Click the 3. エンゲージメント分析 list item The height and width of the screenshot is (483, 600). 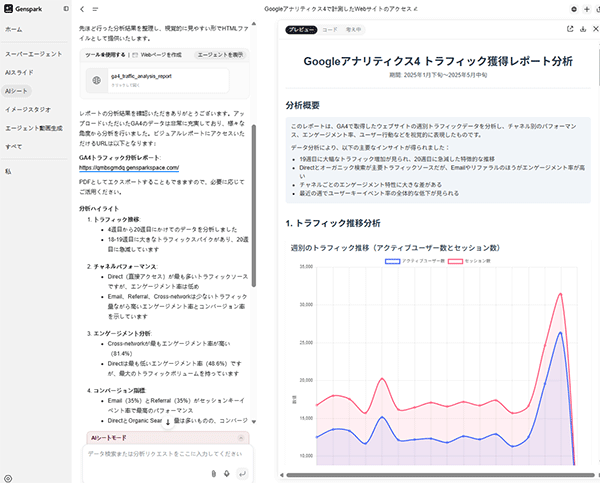click(x=119, y=333)
